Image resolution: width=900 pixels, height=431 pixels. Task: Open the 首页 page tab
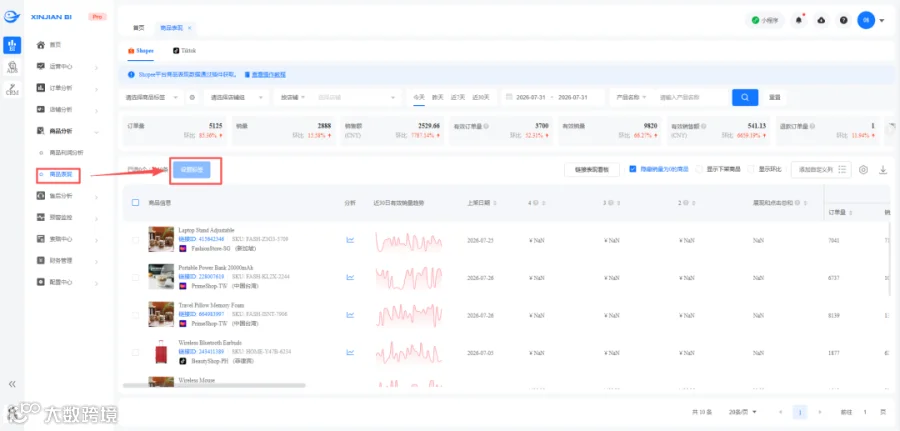[x=139, y=28]
